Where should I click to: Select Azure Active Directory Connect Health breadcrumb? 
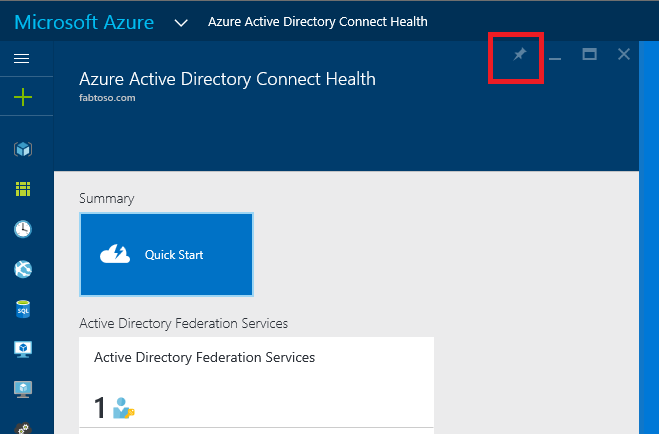click(x=317, y=22)
